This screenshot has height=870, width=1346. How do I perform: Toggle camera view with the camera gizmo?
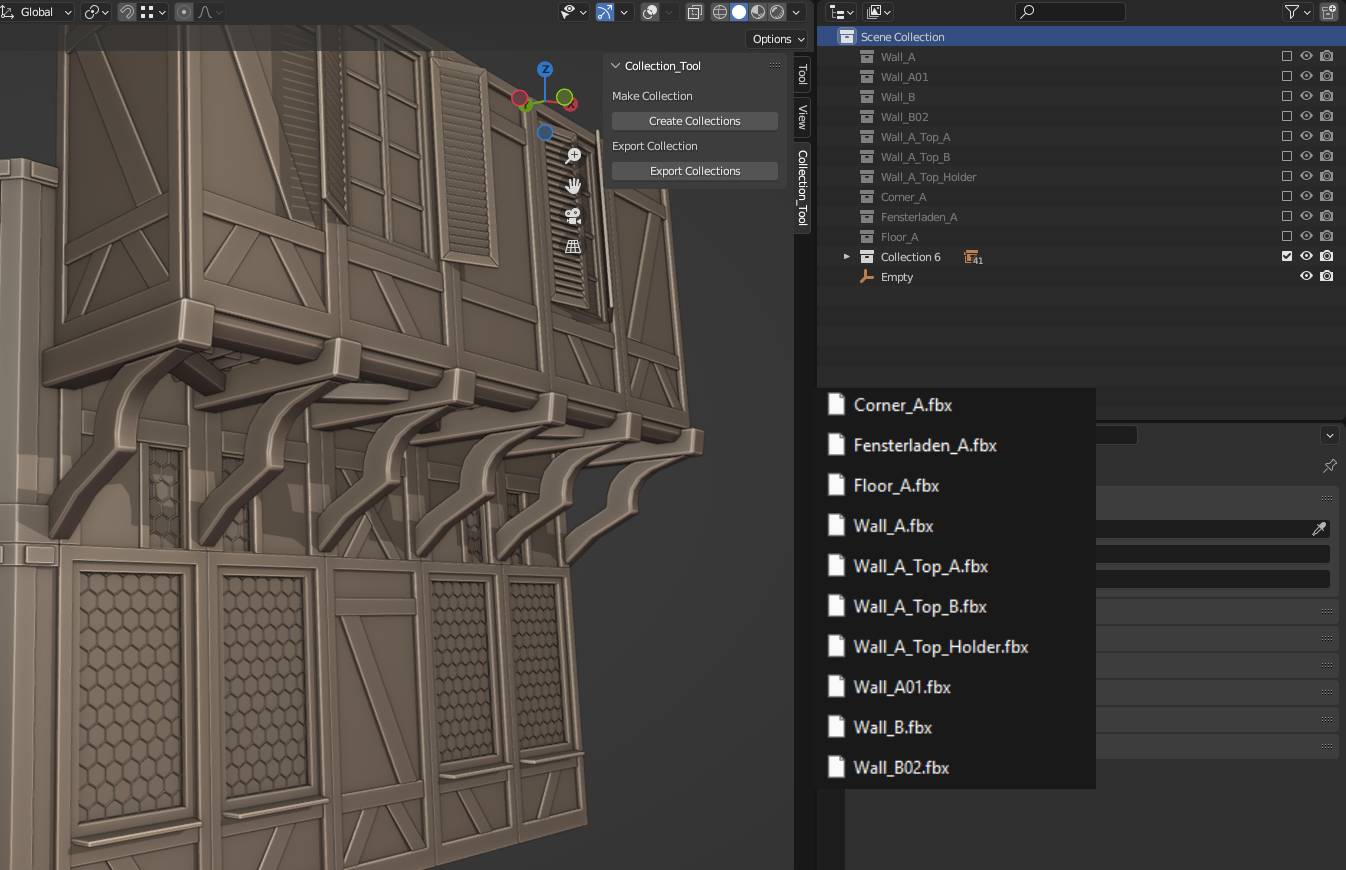coord(573,216)
